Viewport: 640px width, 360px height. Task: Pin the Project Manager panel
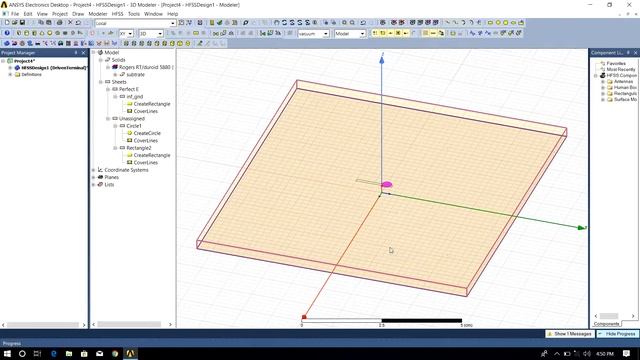click(76, 53)
